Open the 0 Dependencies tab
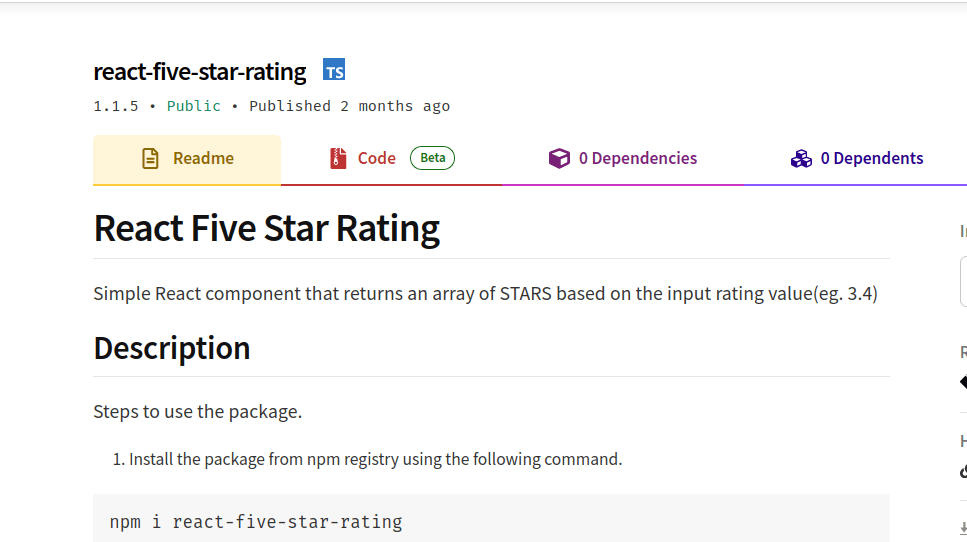This screenshot has width=967, height=542. (x=637, y=158)
